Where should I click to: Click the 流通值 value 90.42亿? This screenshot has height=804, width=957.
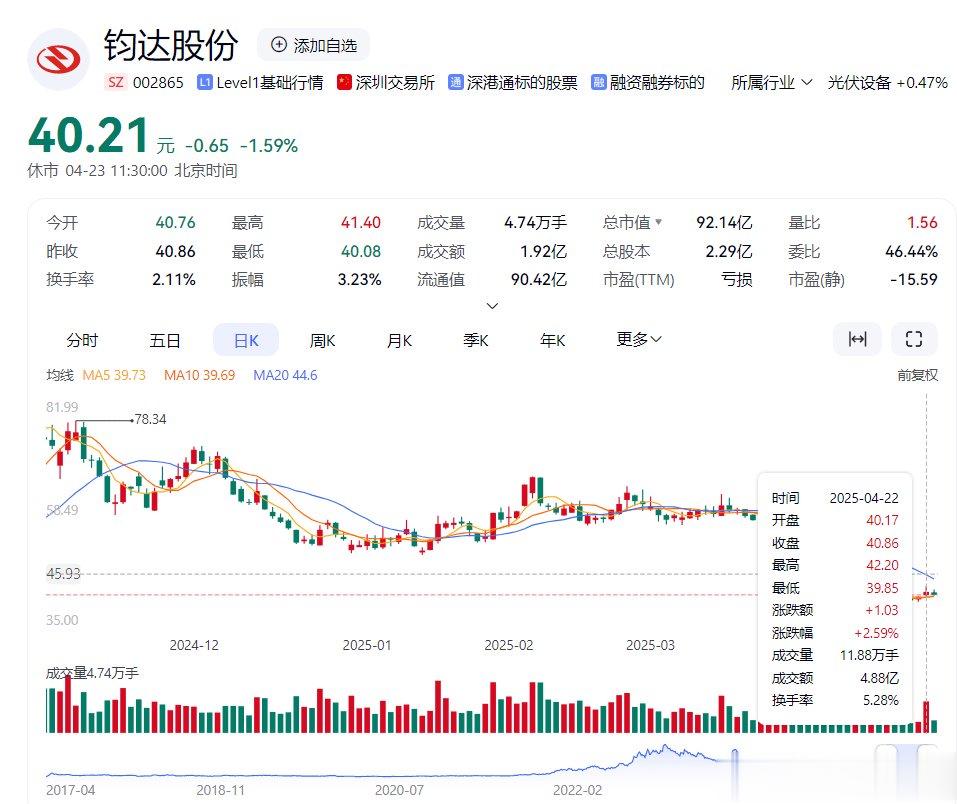pyautogui.click(x=539, y=280)
